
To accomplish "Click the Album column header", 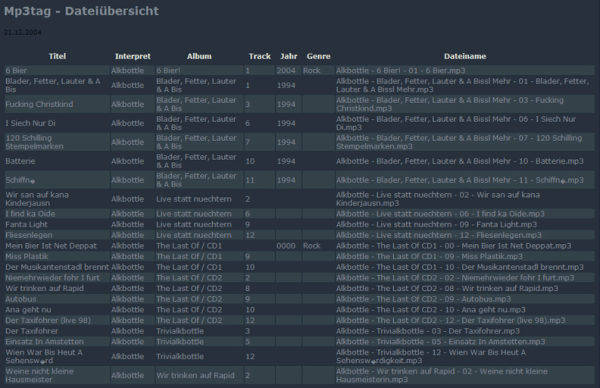I will click(x=199, y=56).
